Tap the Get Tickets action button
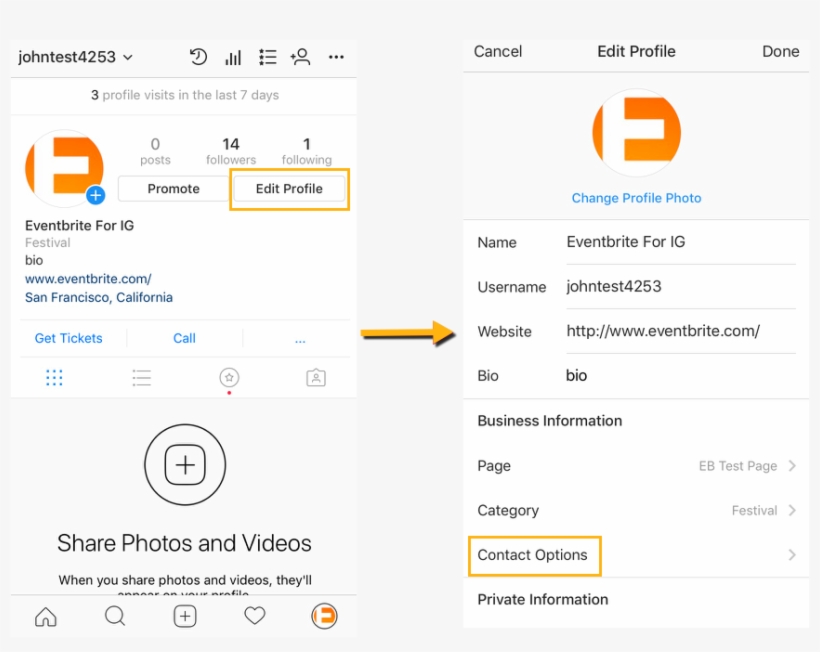 pyautogui.click(x=69, y=338)
